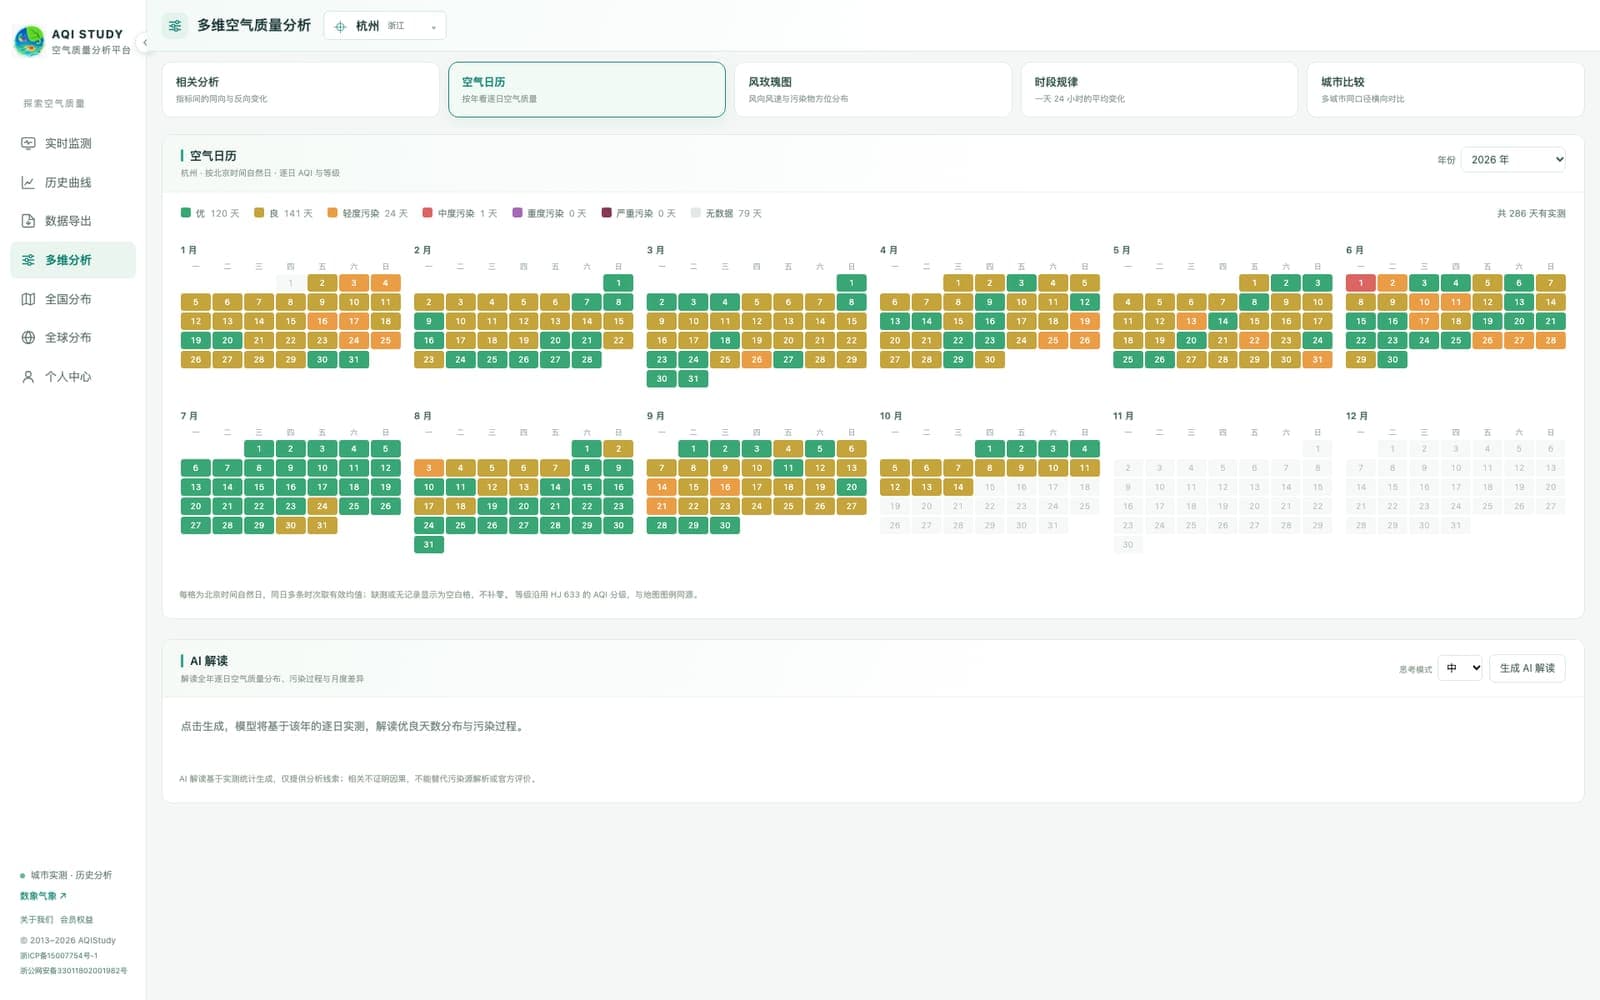Click the 浙ICP备15007754号-1 footer text

(x=59, y=955)
